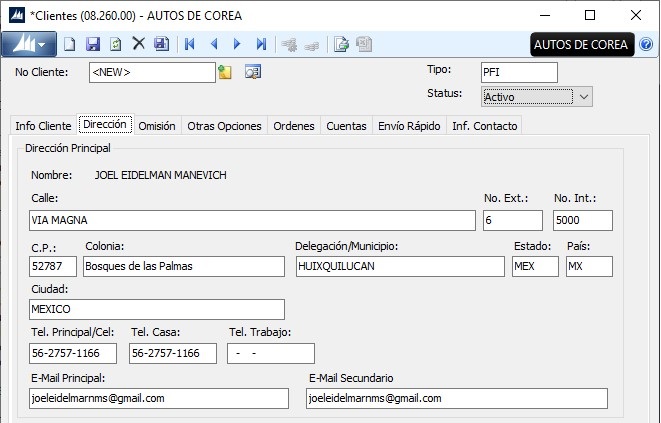Go to the next record
Image resolution: width=661 pixels, height=423 pixels.
pyautogui.click(x=237, y=44)
